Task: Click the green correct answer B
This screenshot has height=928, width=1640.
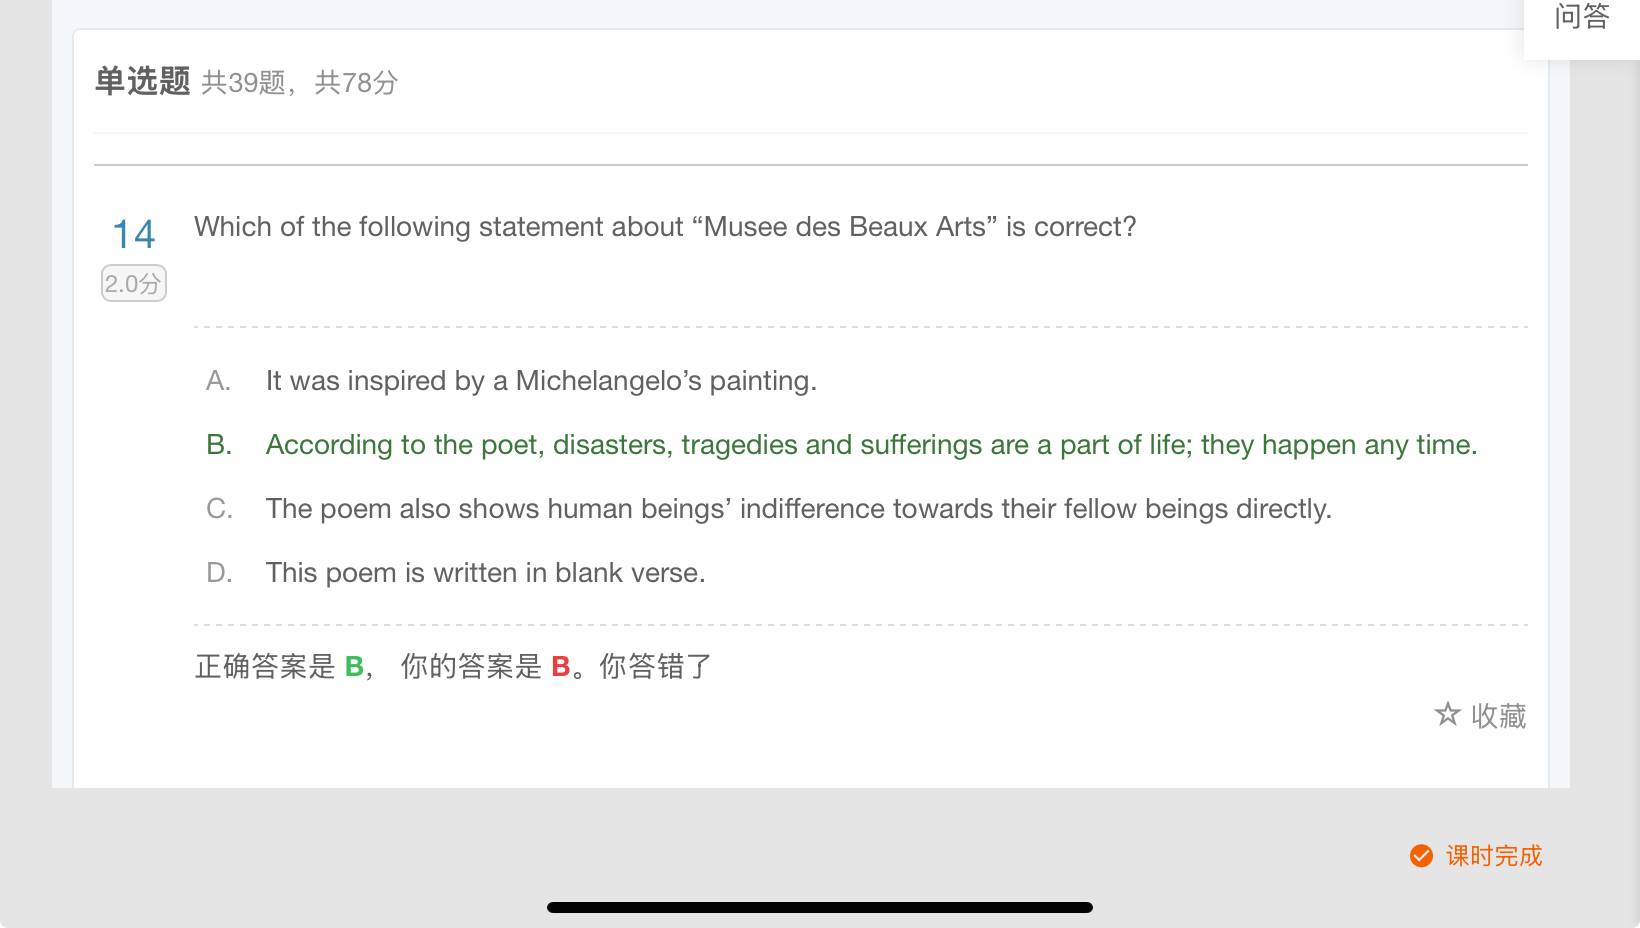Action: click(354, 666)
